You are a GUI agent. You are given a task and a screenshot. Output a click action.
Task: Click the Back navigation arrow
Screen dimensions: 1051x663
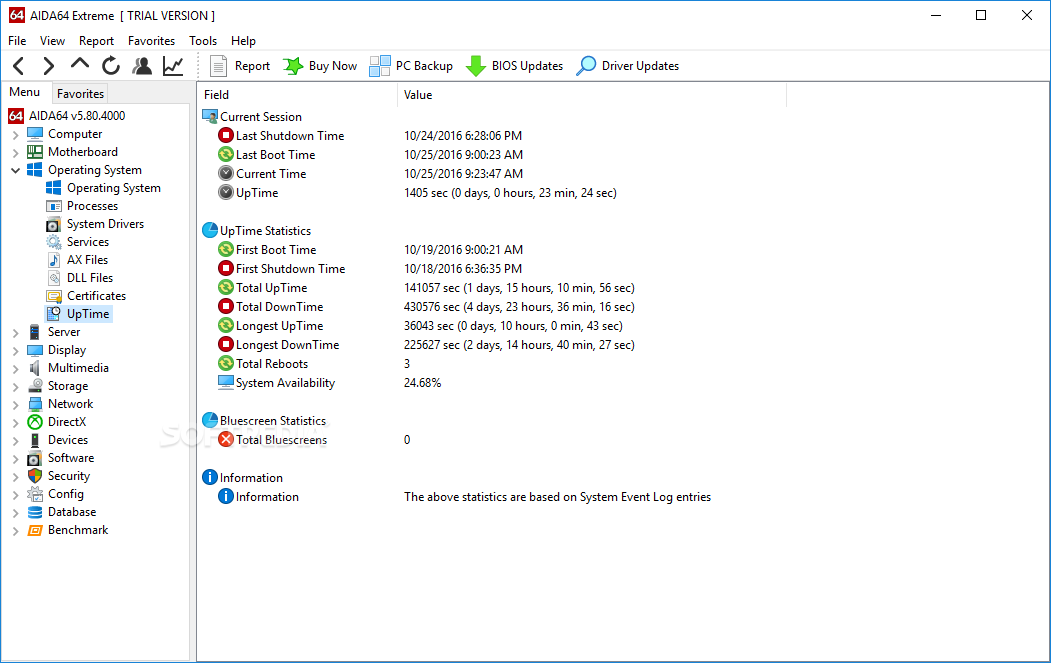(19, 66)
